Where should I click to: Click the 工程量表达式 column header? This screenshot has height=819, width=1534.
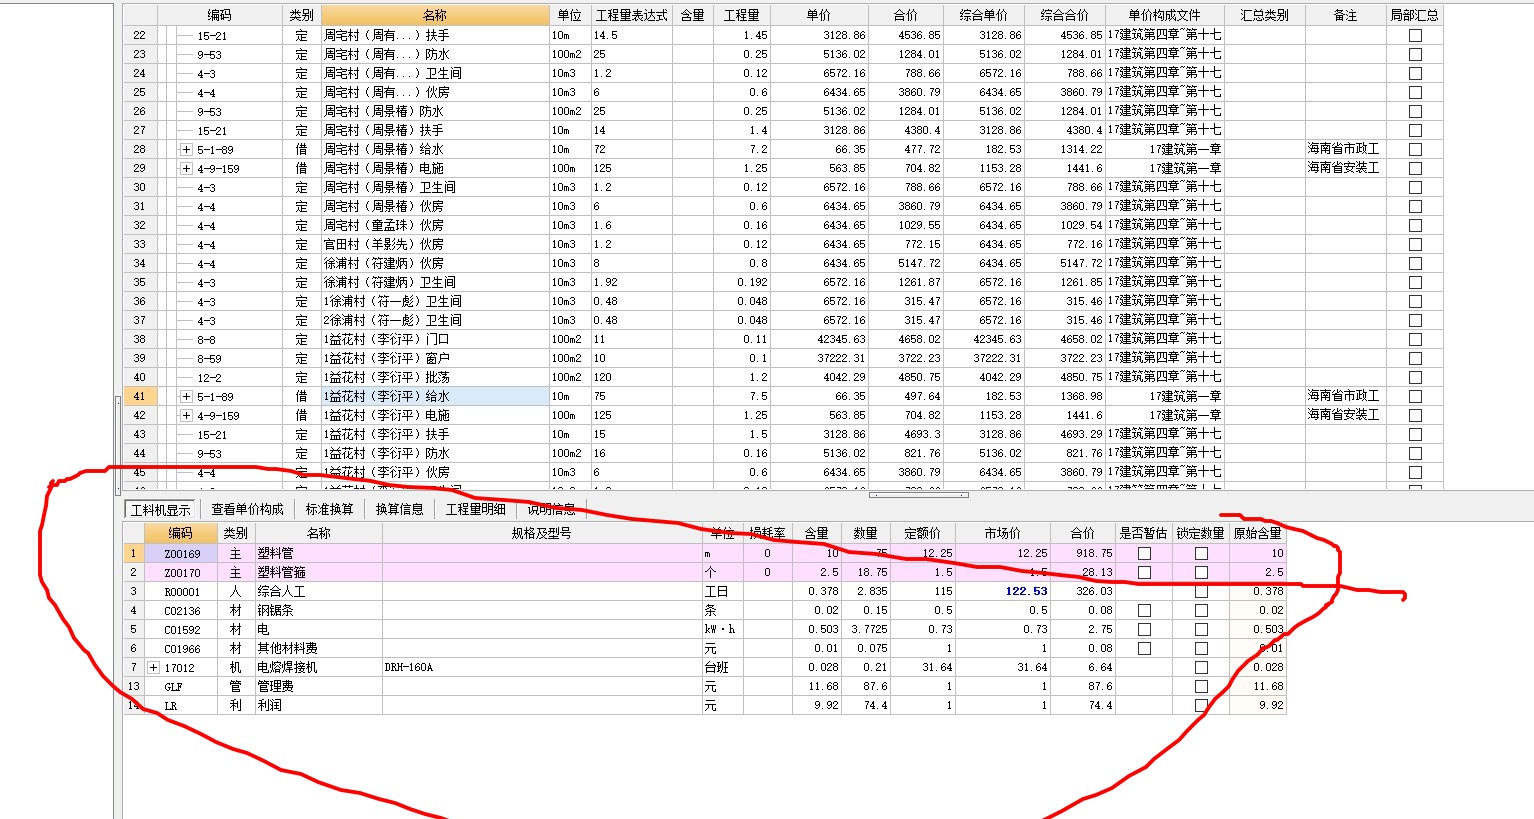[631, 15]
